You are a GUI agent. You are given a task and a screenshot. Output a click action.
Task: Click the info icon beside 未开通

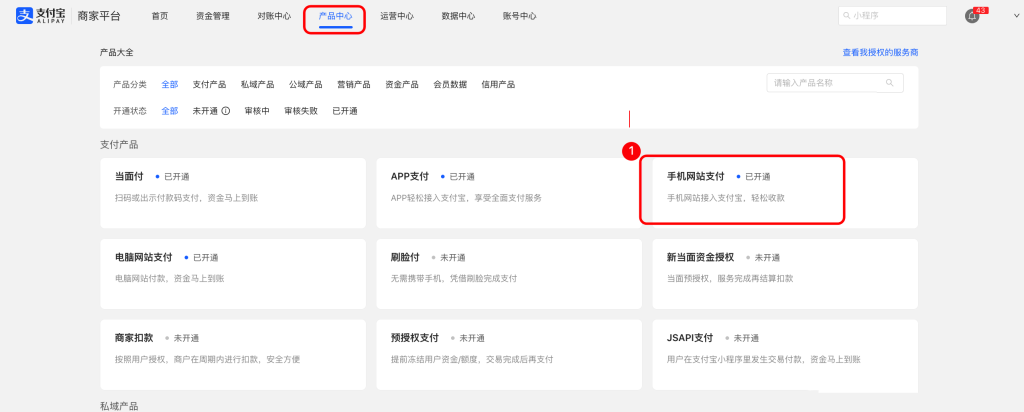225,111
